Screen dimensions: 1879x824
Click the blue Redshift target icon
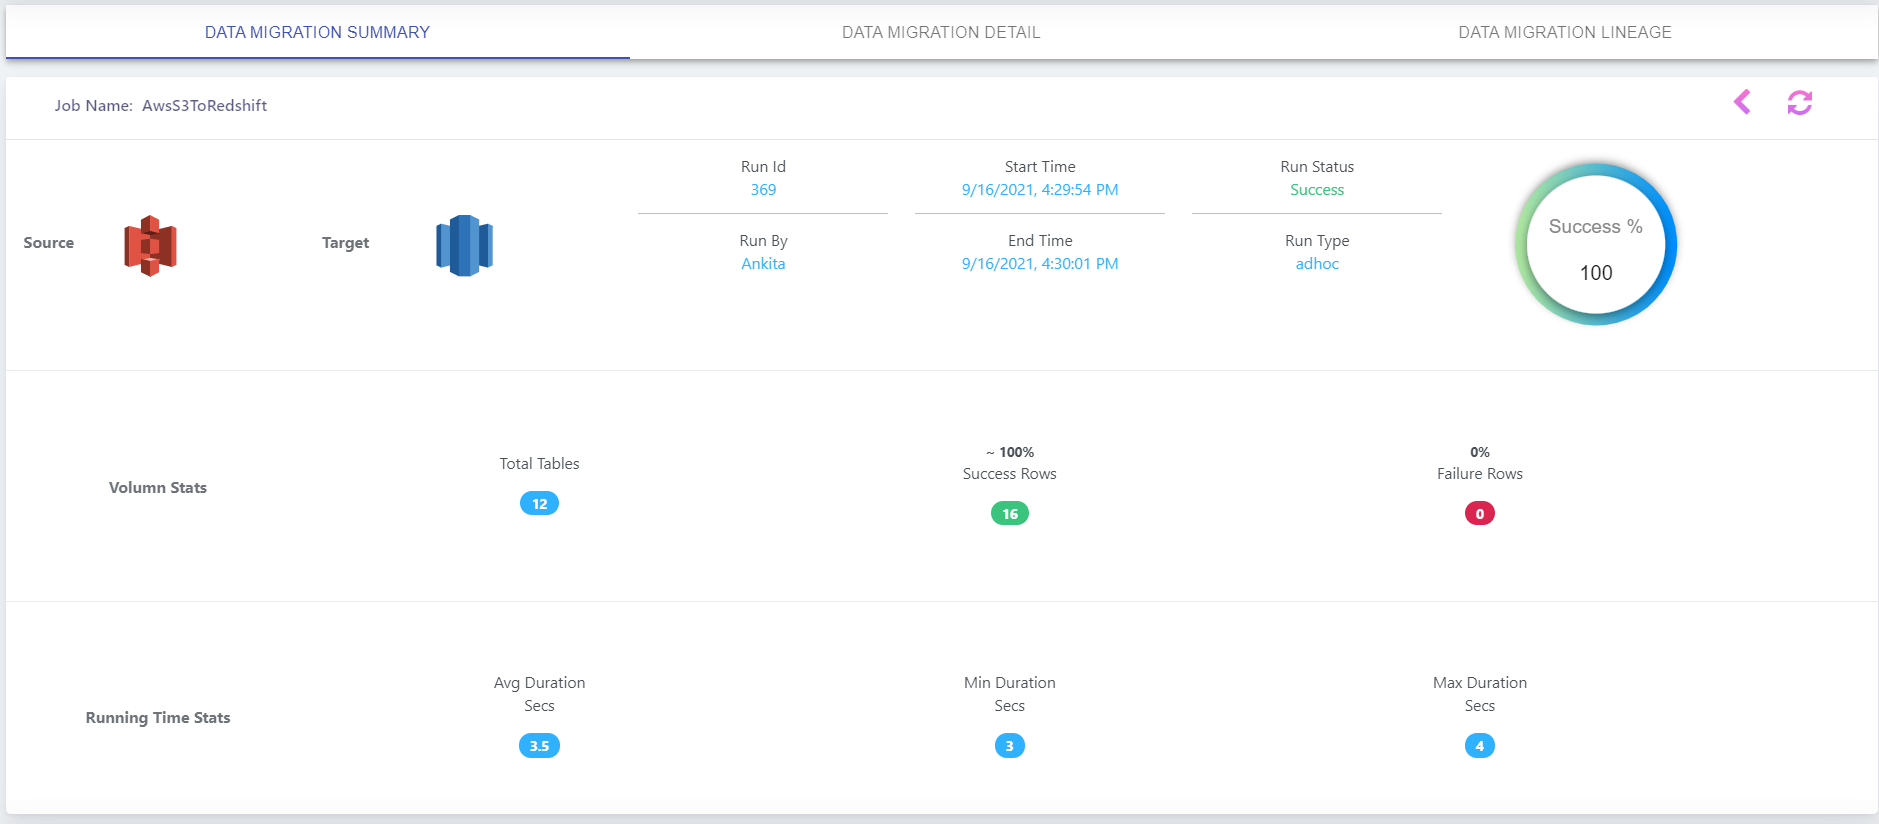[464, 245]
